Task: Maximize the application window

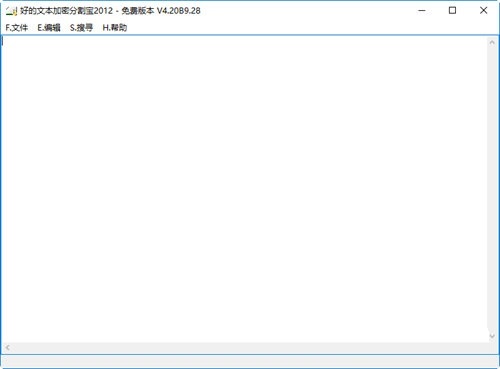Action: coord(452,11)
